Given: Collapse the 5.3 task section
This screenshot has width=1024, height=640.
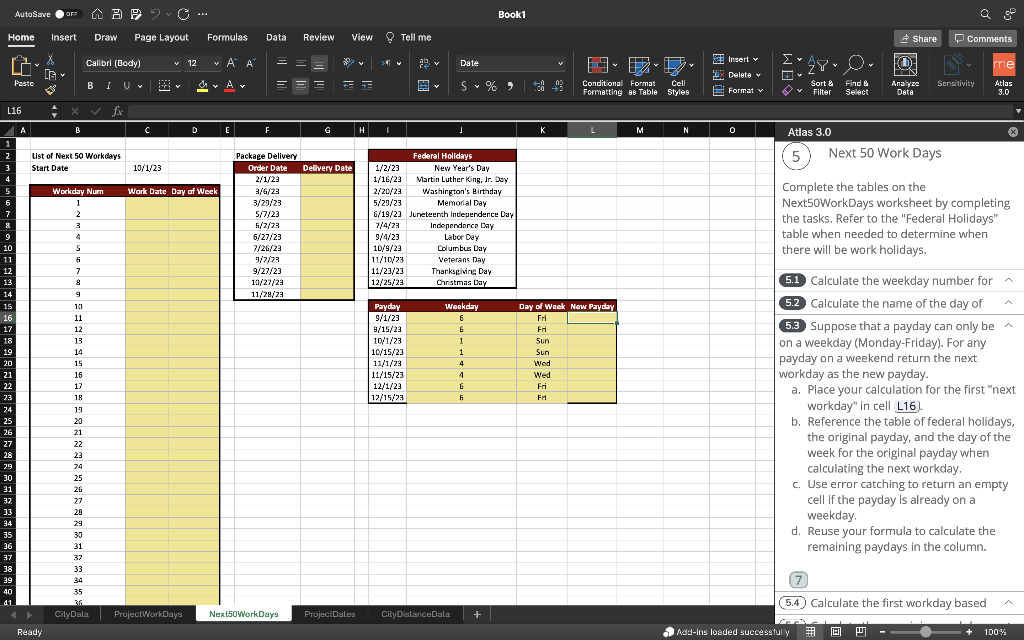Looking at the screenshot, I should click(x=1008, y=325).
